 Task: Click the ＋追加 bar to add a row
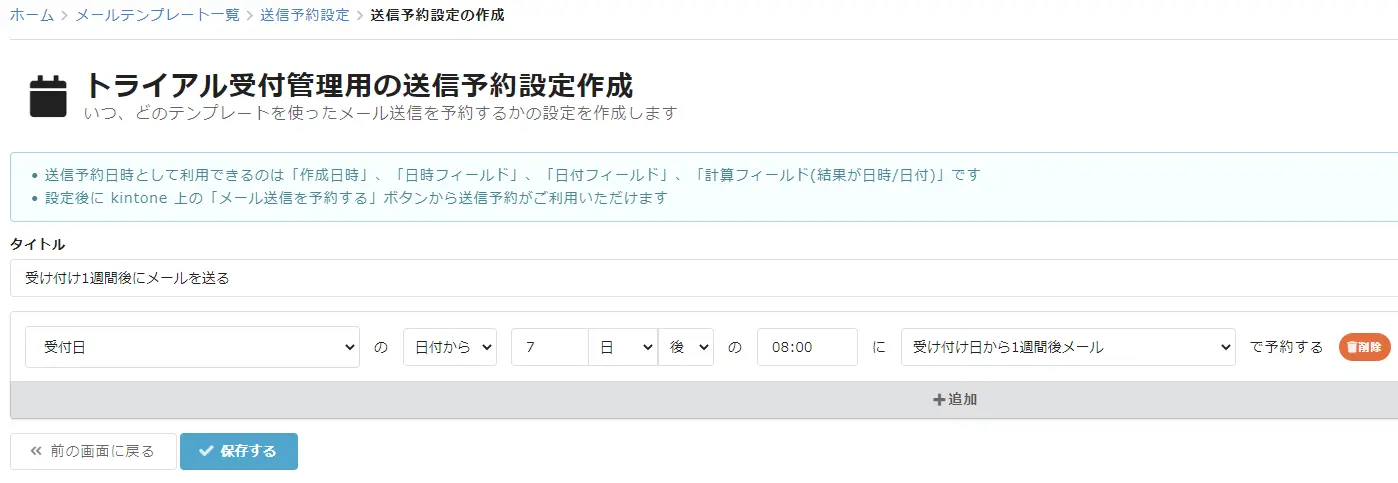(704, 399)
